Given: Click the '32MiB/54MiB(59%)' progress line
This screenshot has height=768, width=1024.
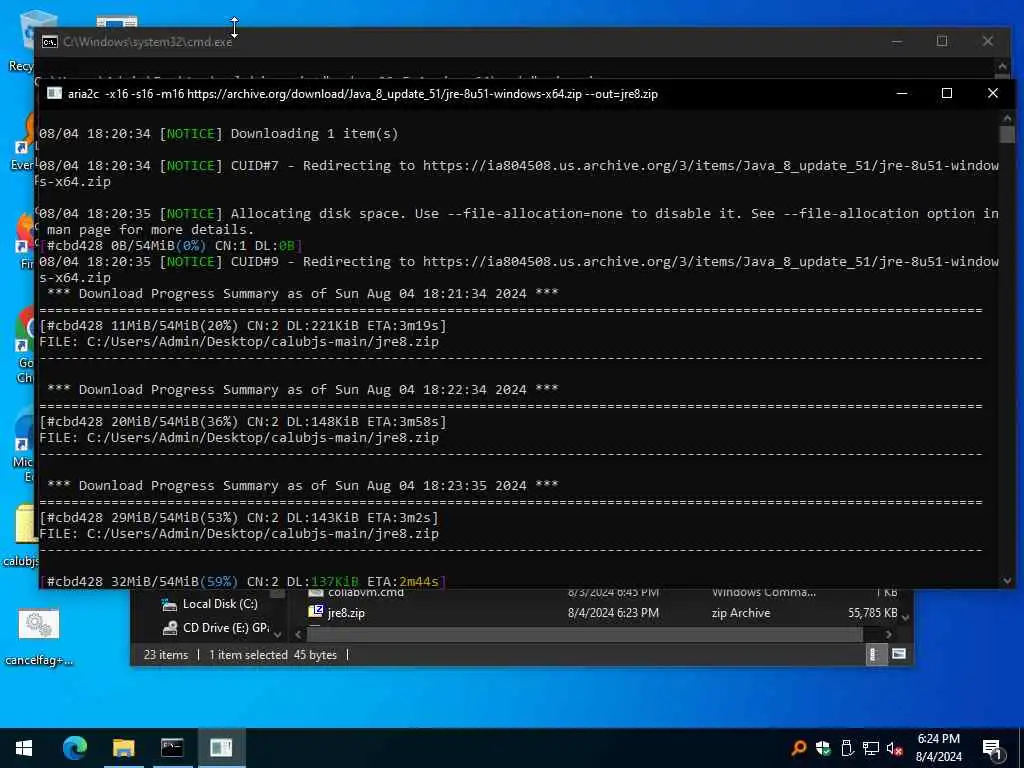Looking at the screenshot, I should click(242, 582).
